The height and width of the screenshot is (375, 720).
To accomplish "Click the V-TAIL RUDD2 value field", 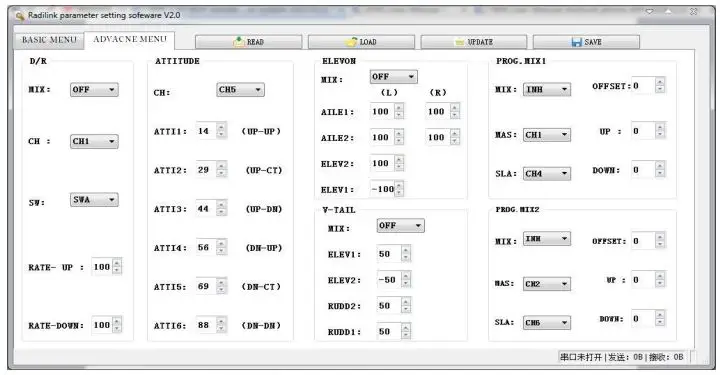I will click(388, 306).
